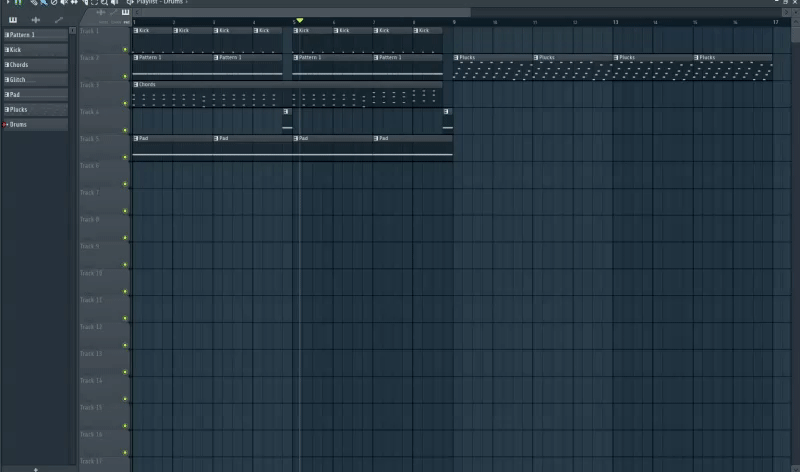The image size is (800, 472).
Task: Select the Kick clip at bar 8
Action: [x=428, y=40]
